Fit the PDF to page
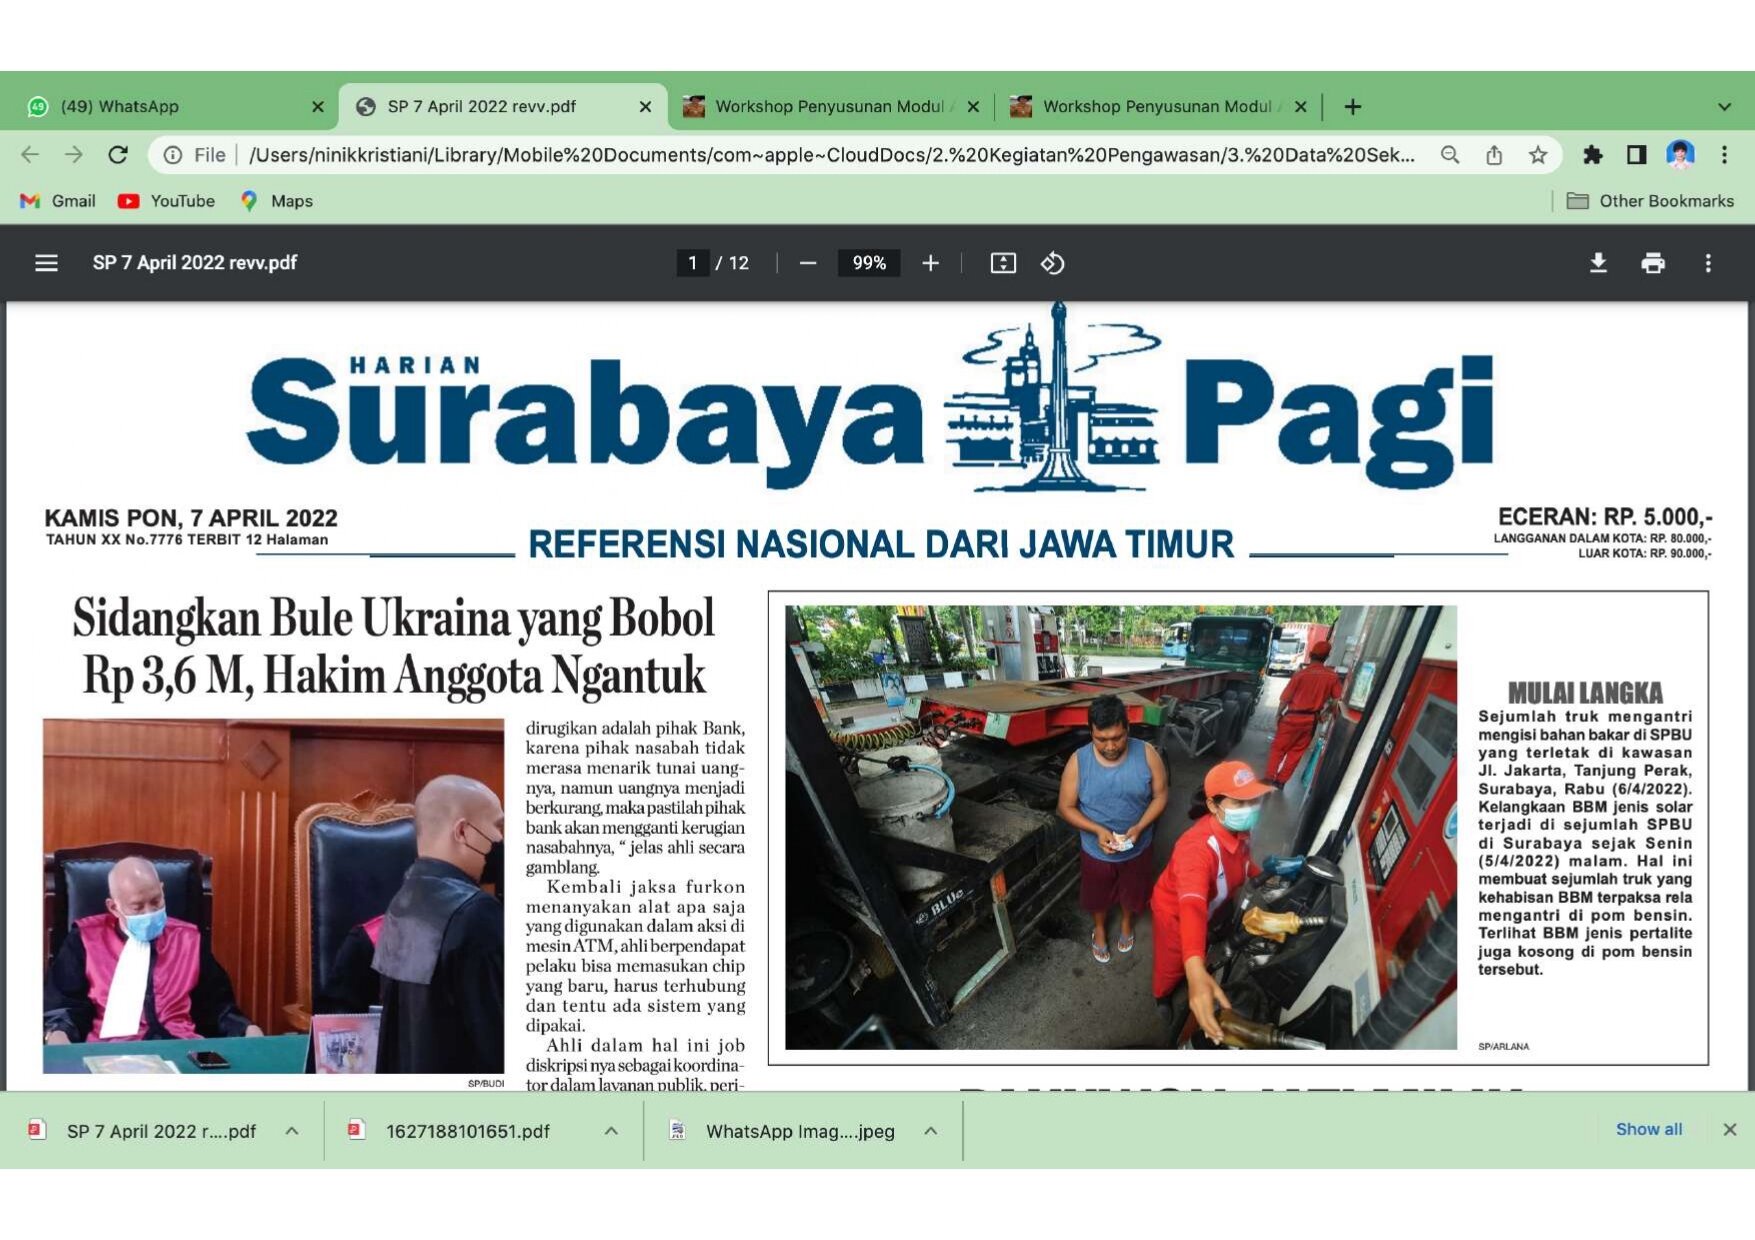The image size is (1755, 1240). point(1003,263)
